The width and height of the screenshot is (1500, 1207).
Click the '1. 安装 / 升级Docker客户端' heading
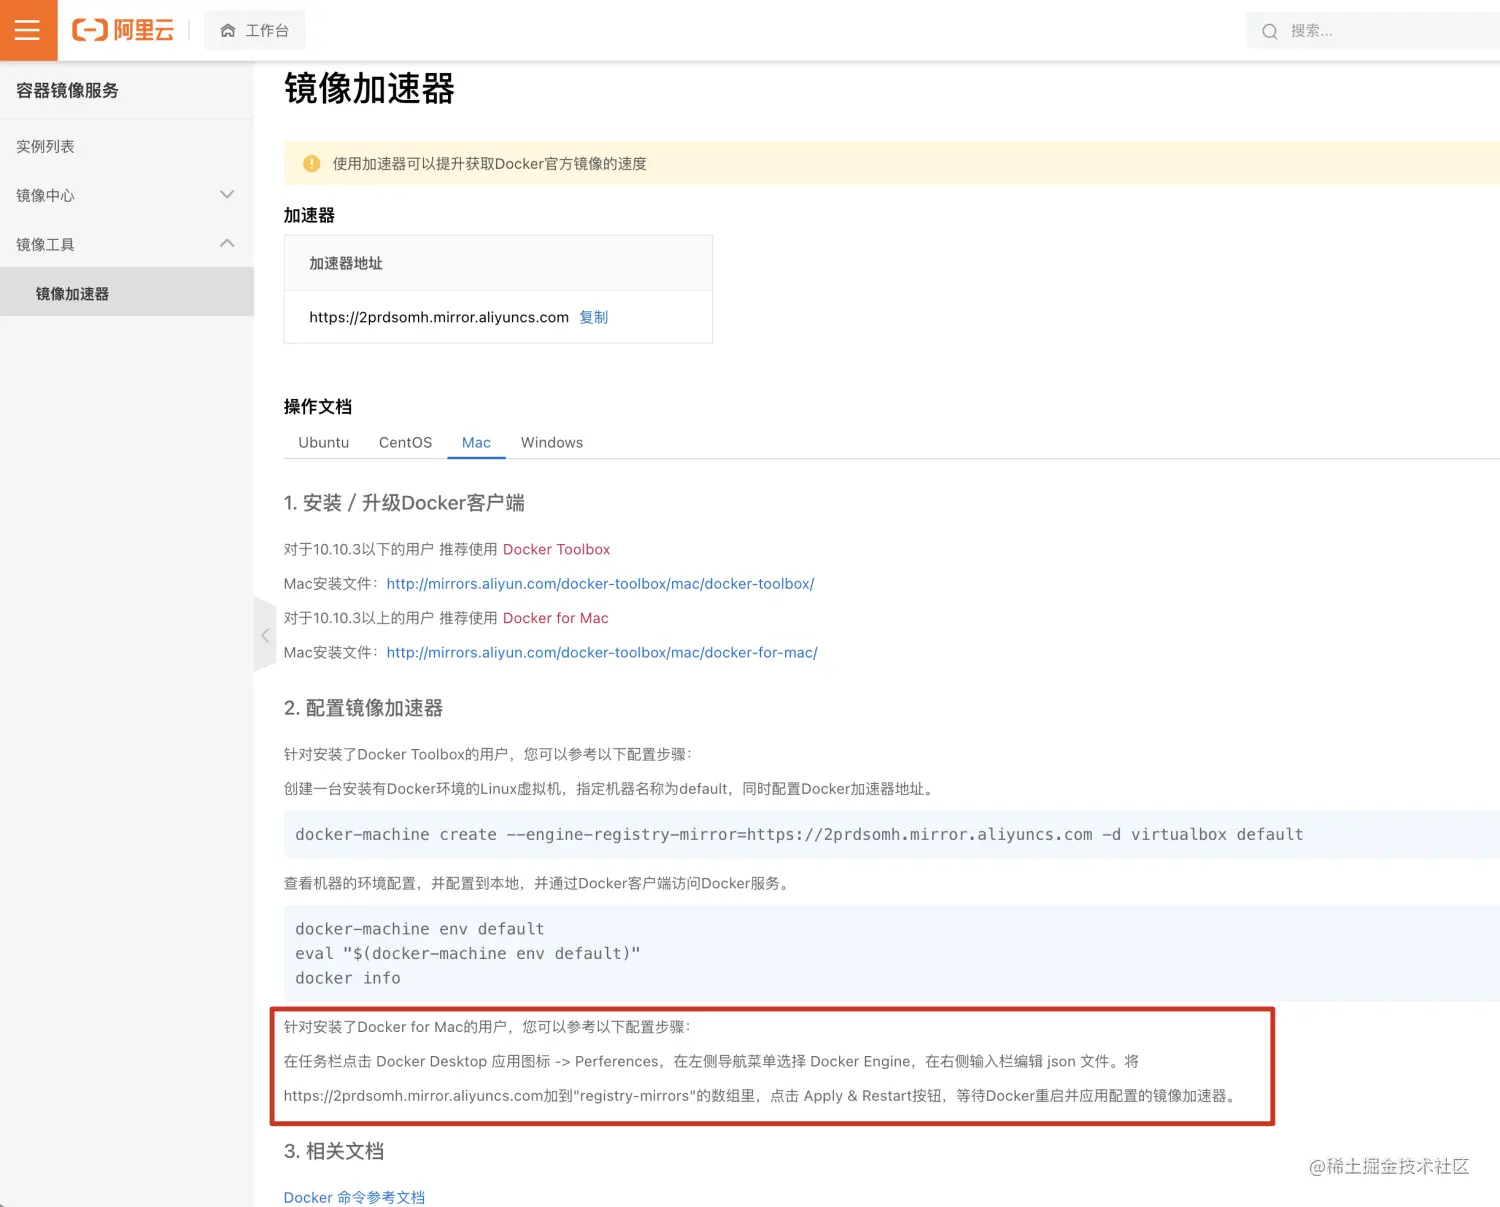pos(404,503)
